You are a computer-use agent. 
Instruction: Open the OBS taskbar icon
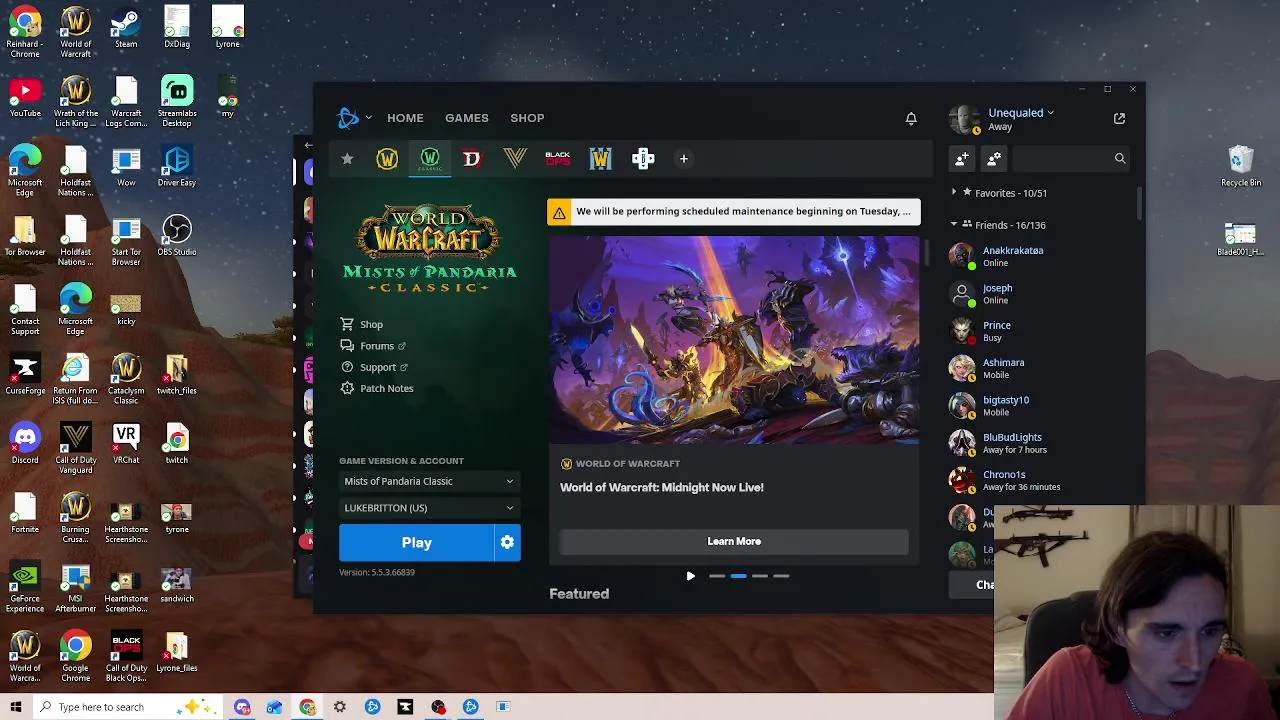tap(438, 707)
